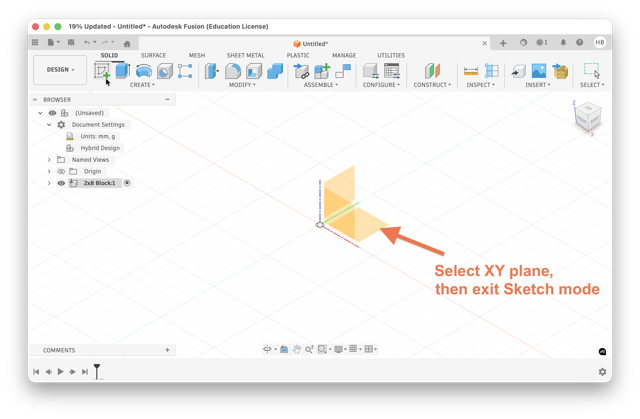The height and width of the screenshot is (419, 640).
Task: Expand the Named Views folder
Action: tap(49, 160)
